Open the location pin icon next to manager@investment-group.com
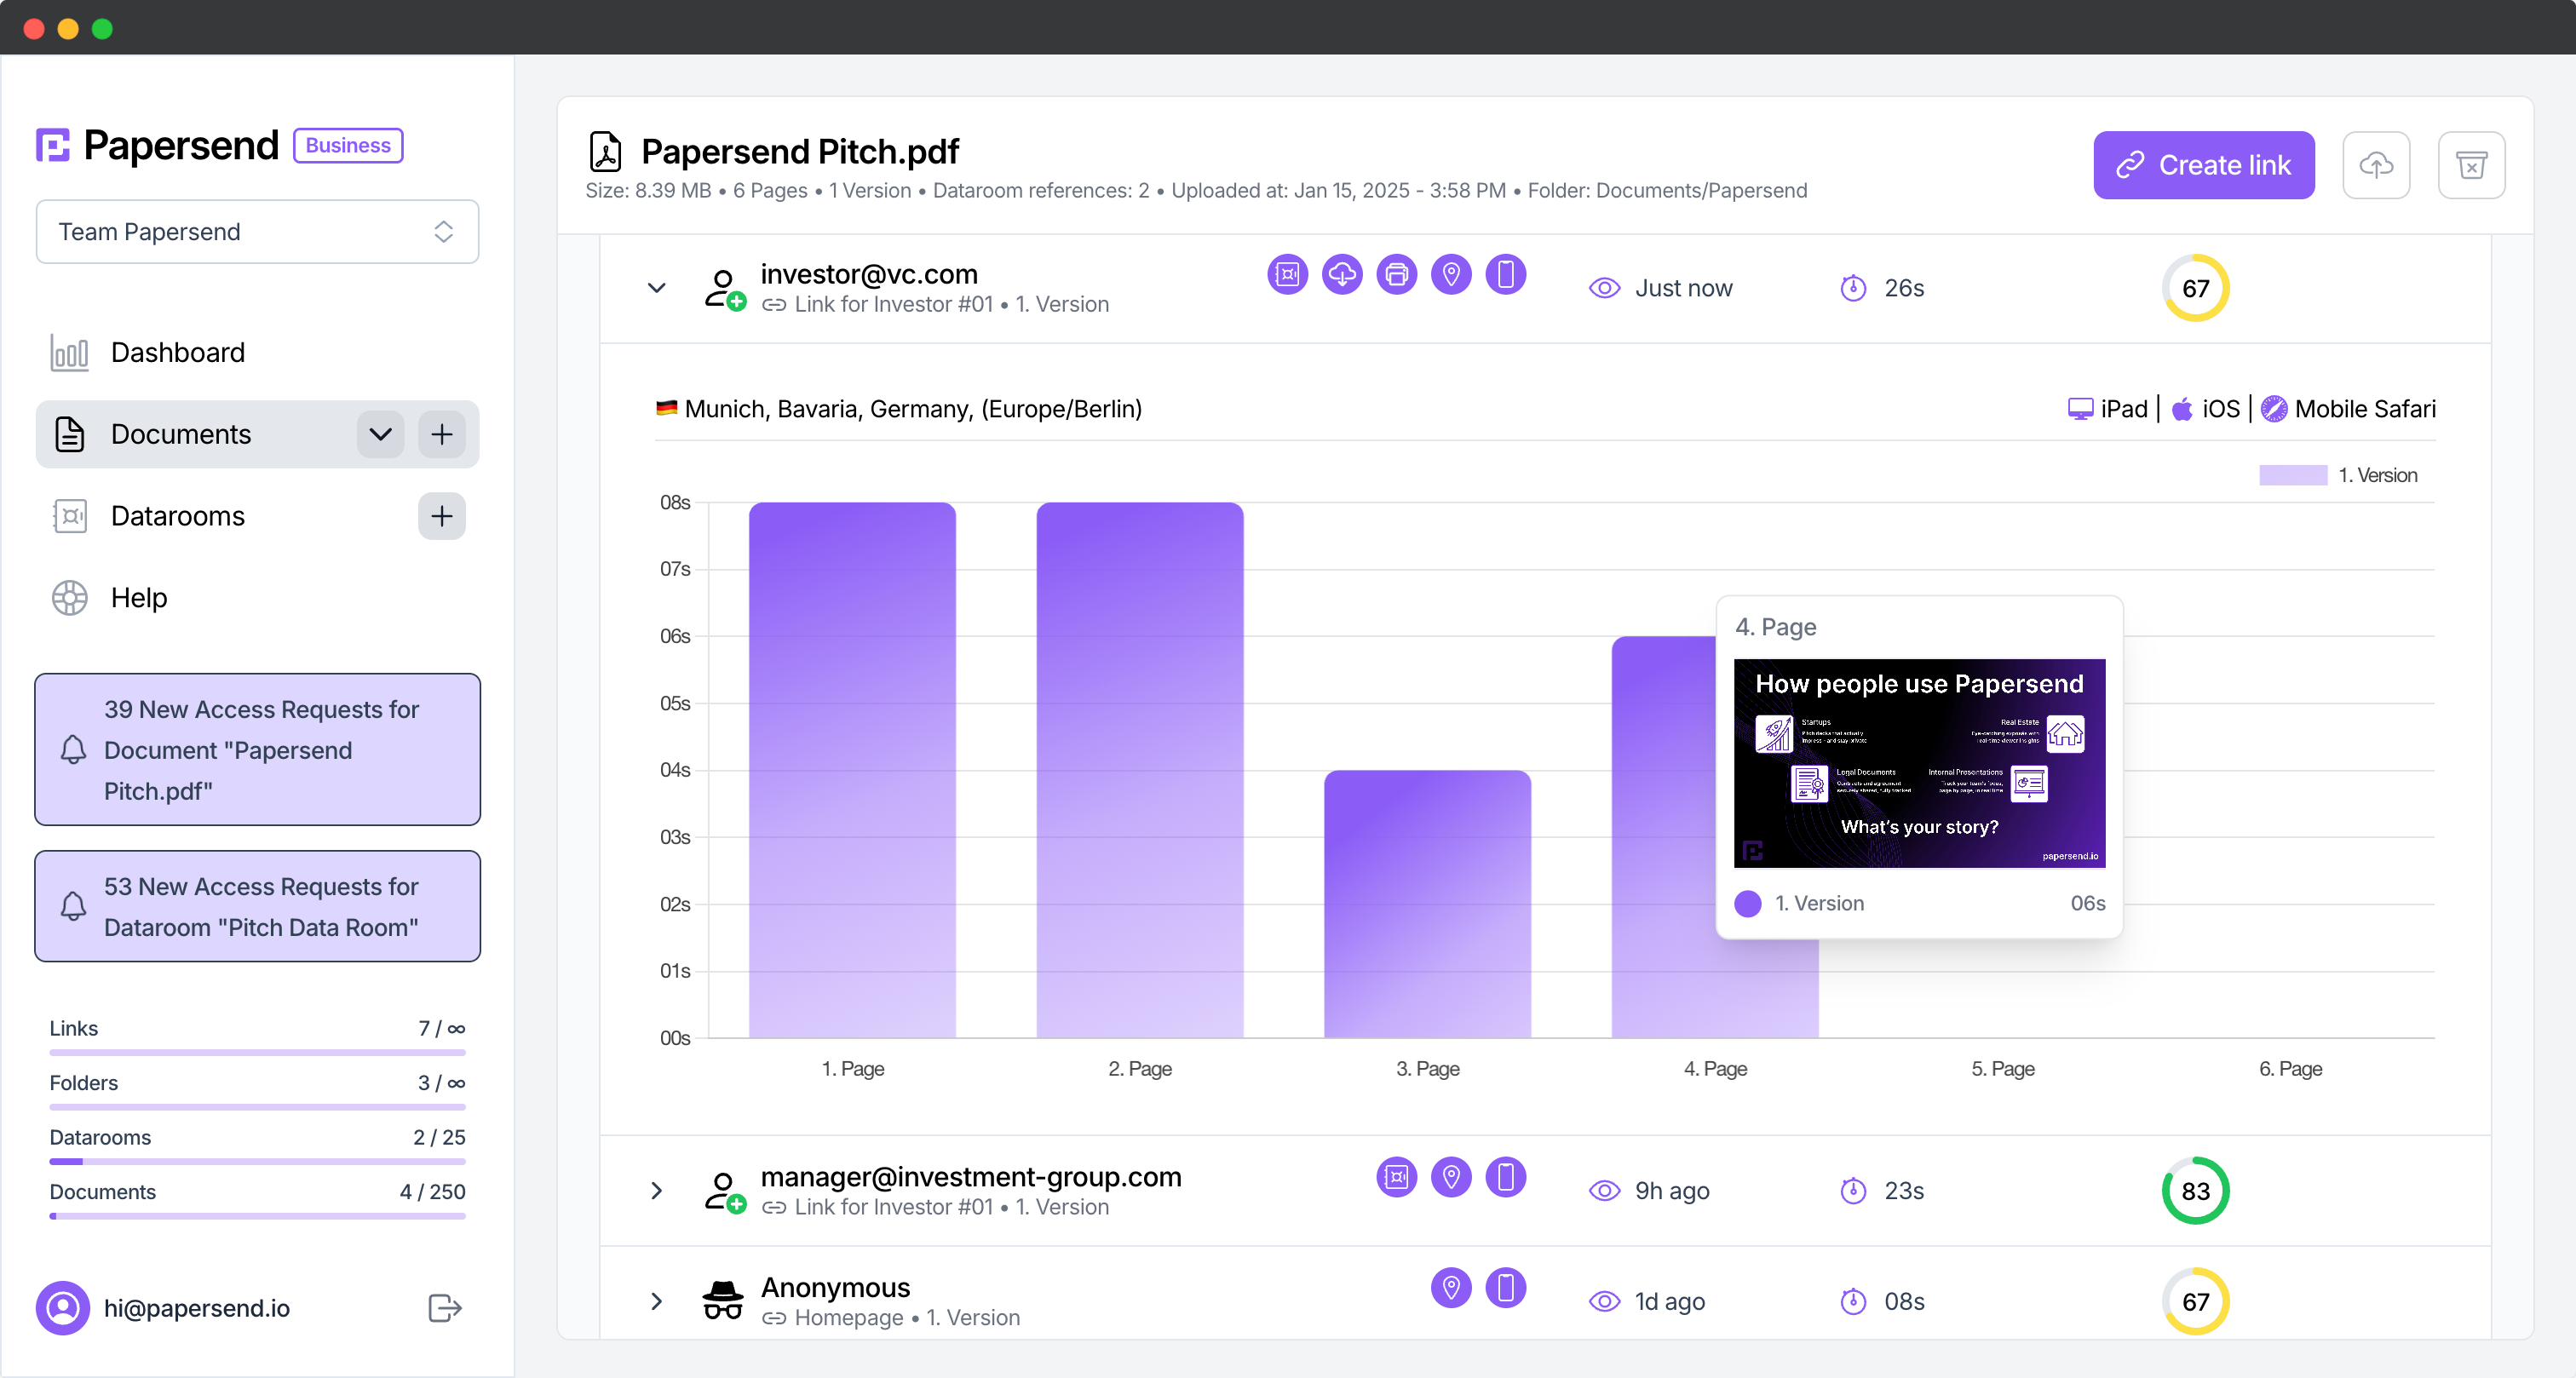The height and width of the screenshot is (1378, 2576). coord(1451,1177)
